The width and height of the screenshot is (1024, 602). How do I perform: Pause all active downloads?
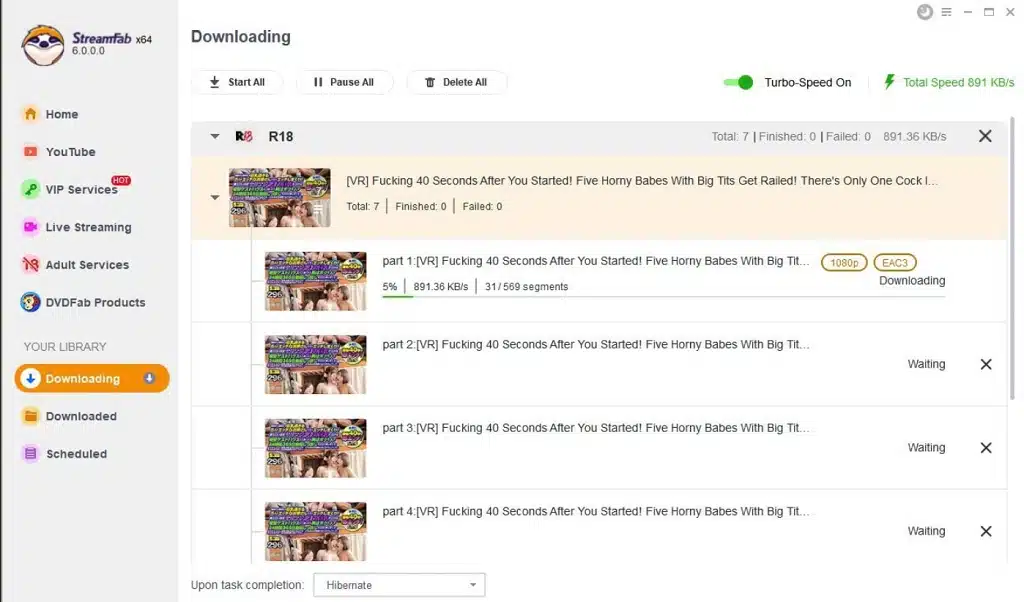pos(344,82)
